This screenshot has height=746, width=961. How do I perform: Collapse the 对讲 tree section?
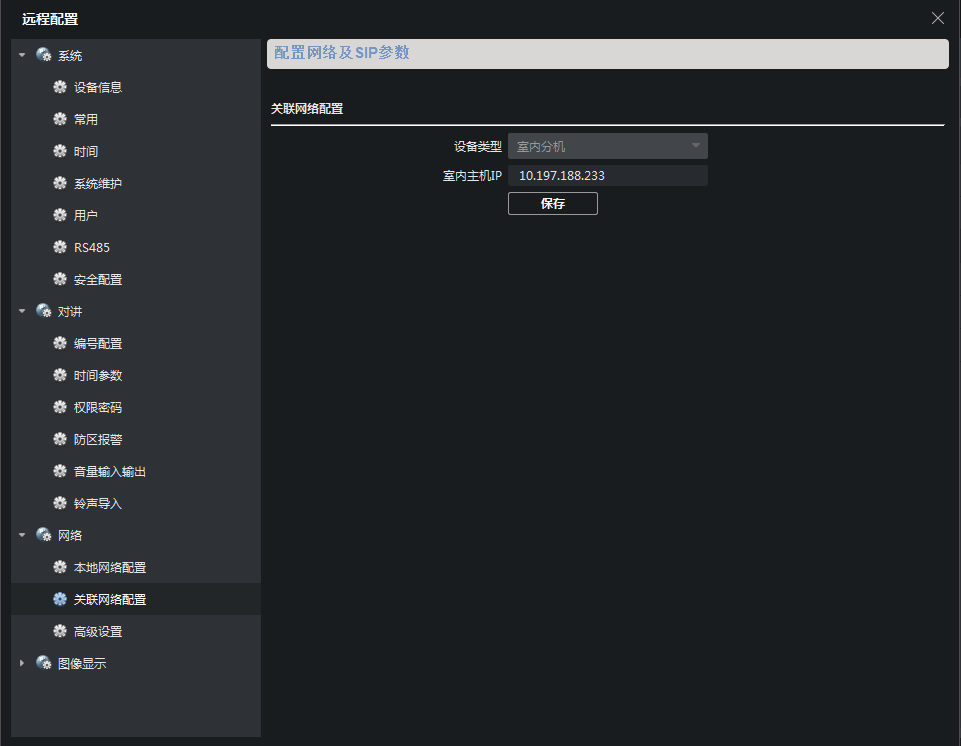[x=22, y=311]
